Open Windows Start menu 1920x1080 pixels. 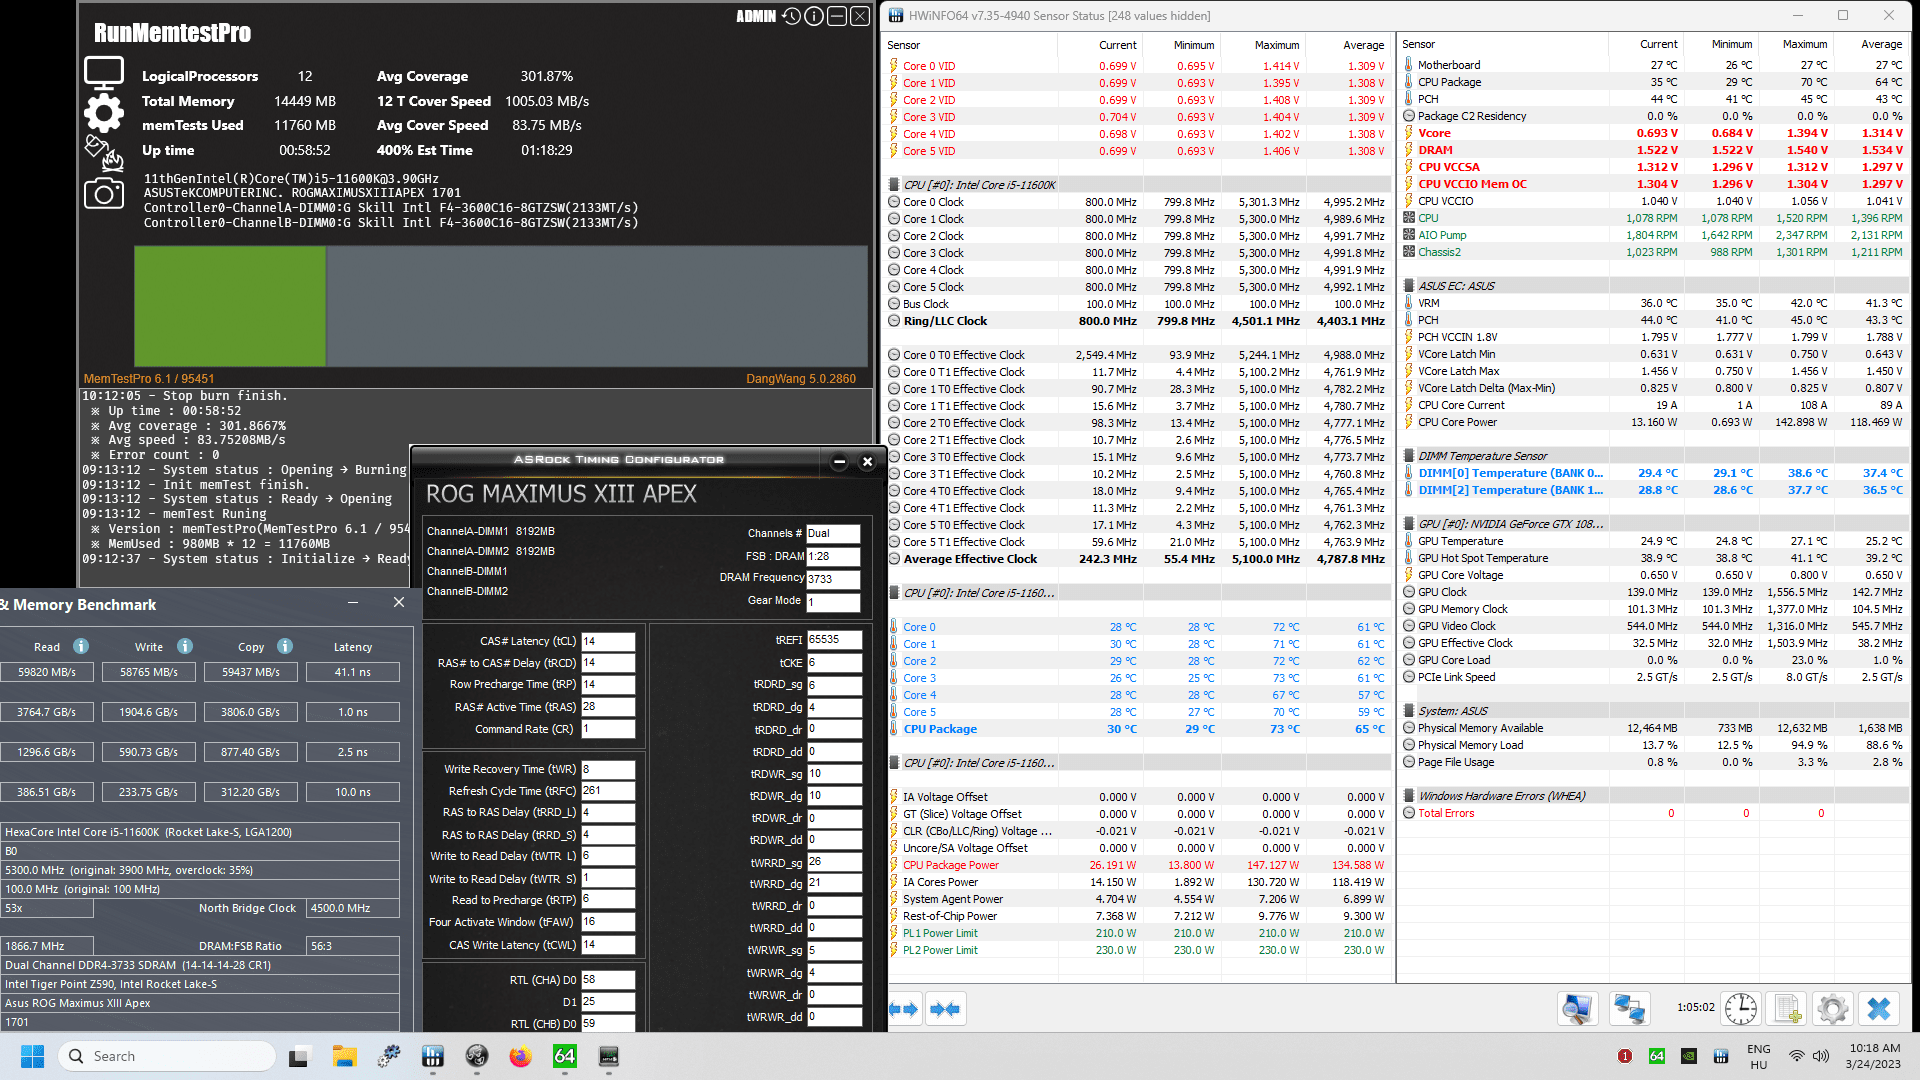tap(32, 1056)
